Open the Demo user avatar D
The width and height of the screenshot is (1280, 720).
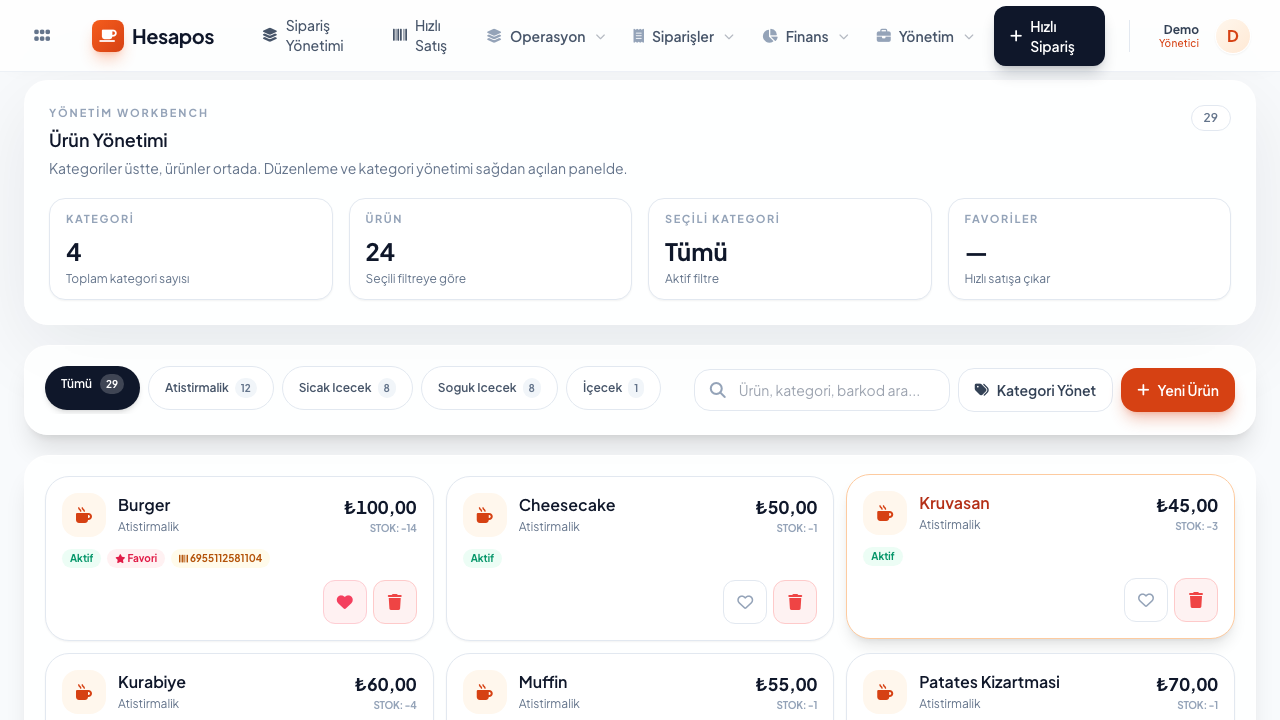(1233, 36)
